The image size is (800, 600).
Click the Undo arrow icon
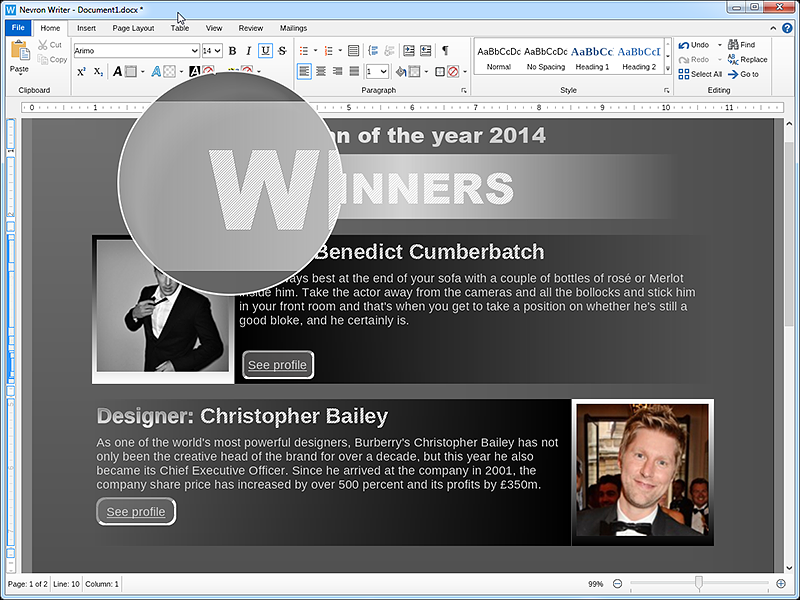tap(684, 45)
